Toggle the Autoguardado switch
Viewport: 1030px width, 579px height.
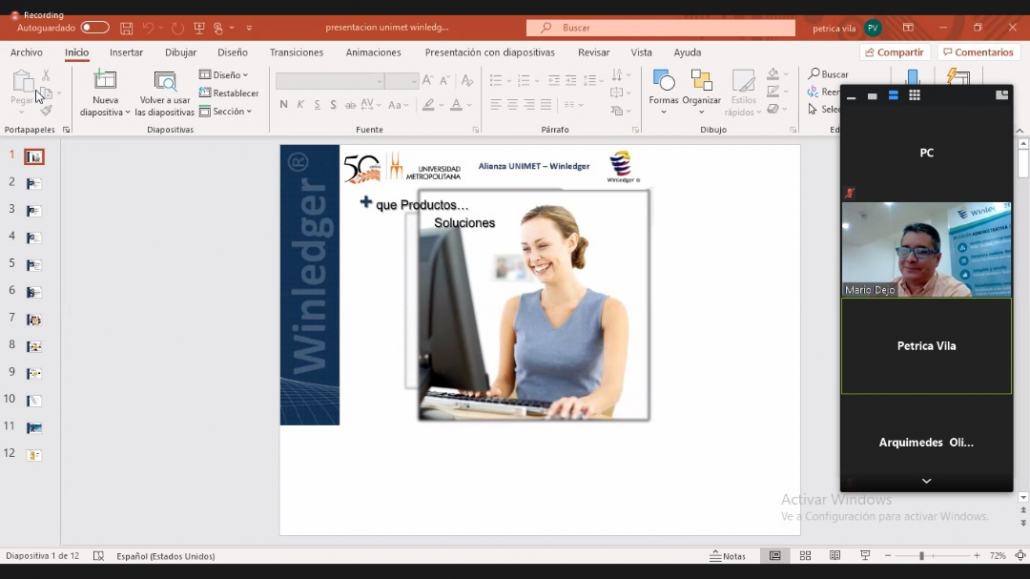pyautogui.click(x=95, y=28)
